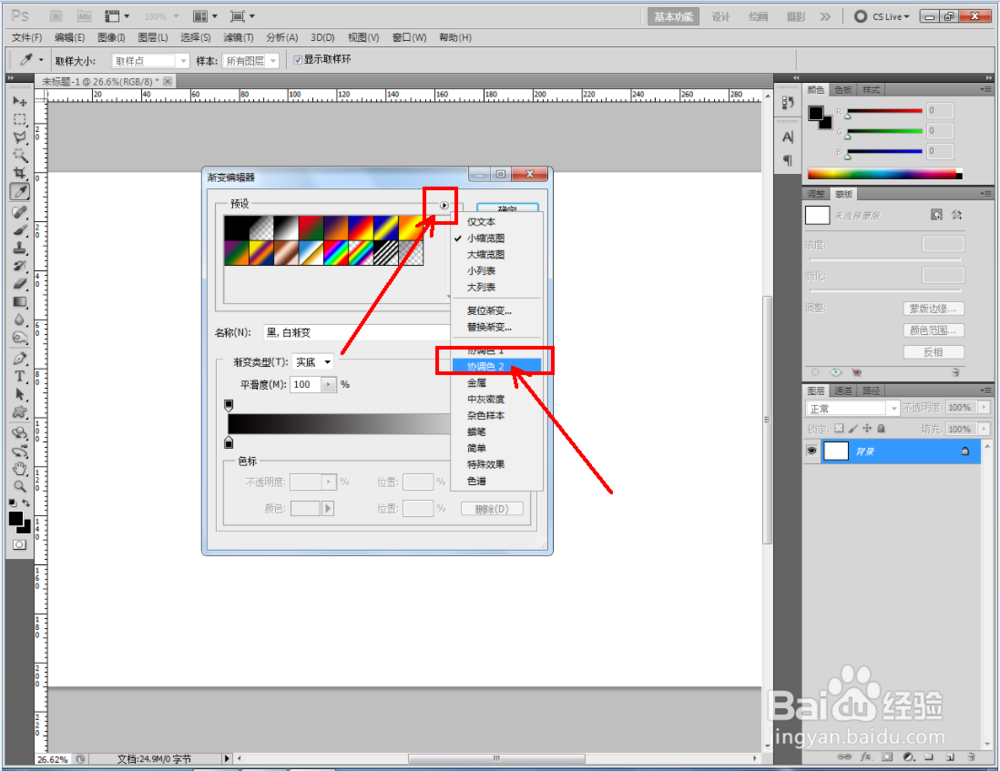Click the foreground color swatch in toolbox

(15, 520)
